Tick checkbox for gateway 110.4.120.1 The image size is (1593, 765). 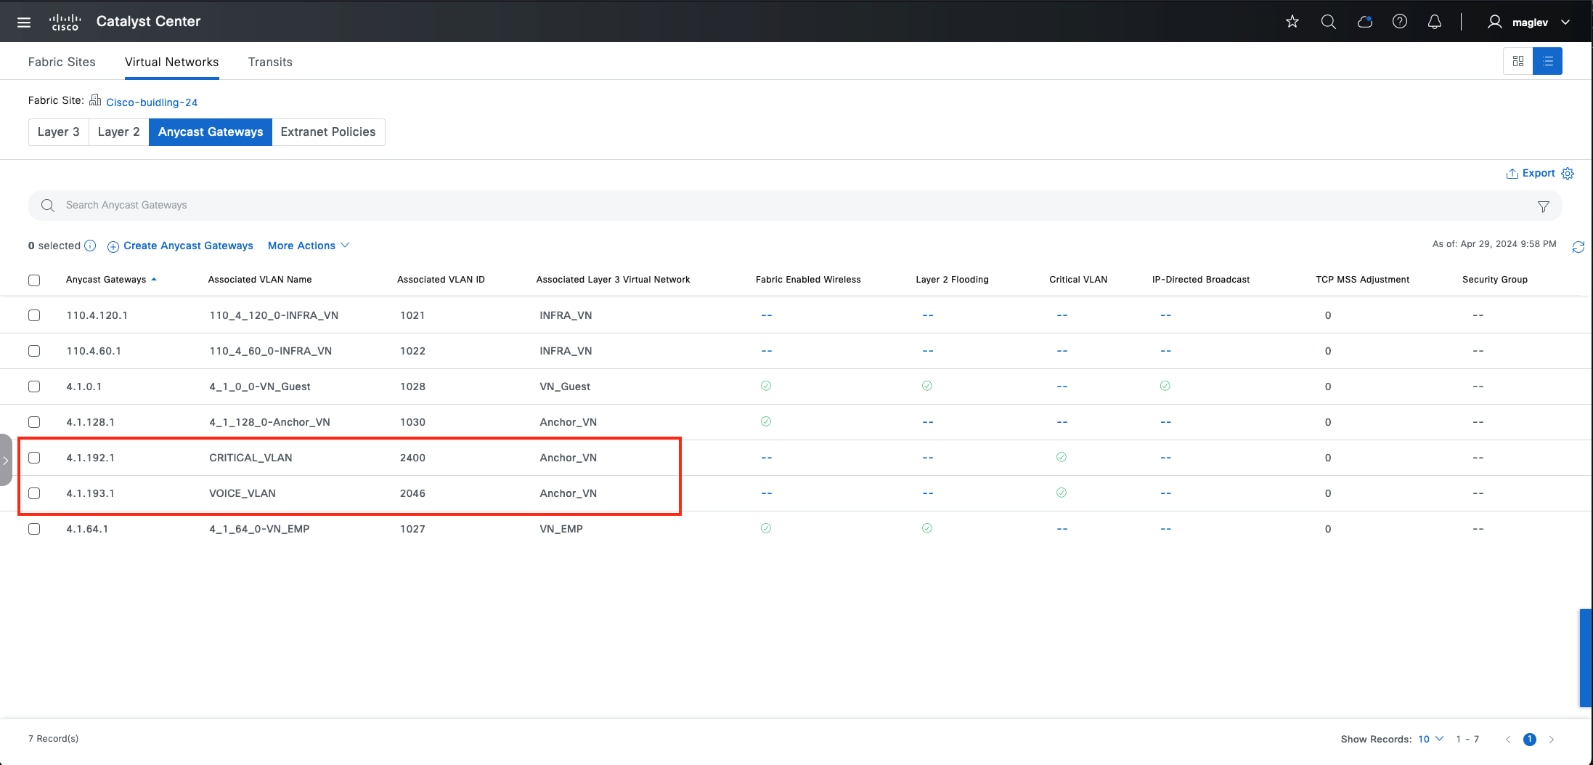click(x=34, y=315)
